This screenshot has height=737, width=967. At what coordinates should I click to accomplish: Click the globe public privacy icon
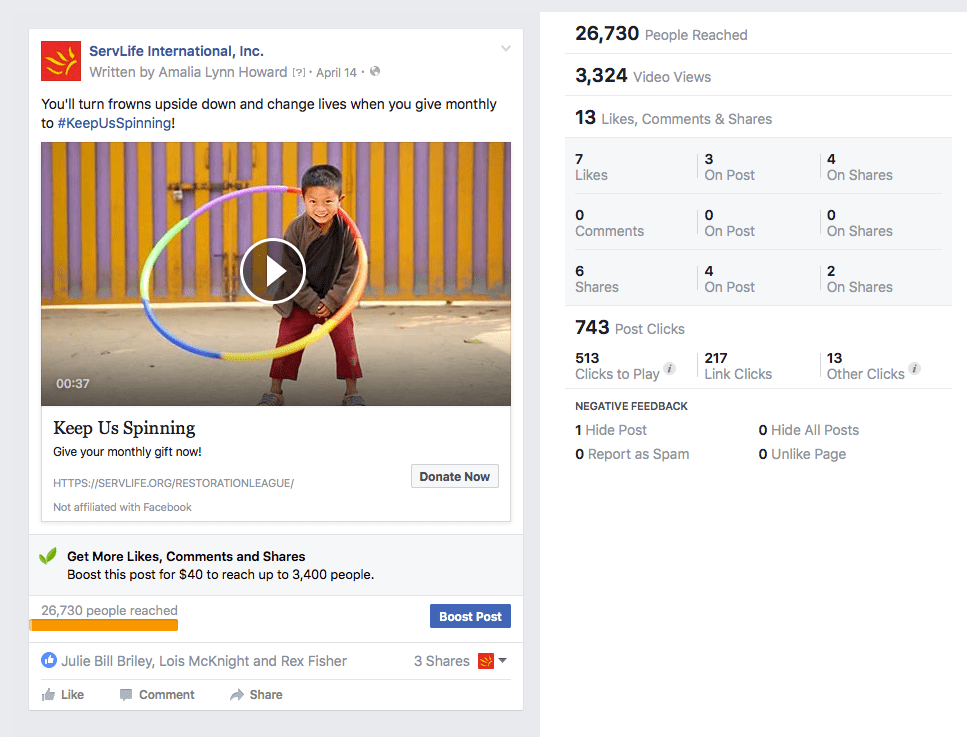[x=375, y=72]
